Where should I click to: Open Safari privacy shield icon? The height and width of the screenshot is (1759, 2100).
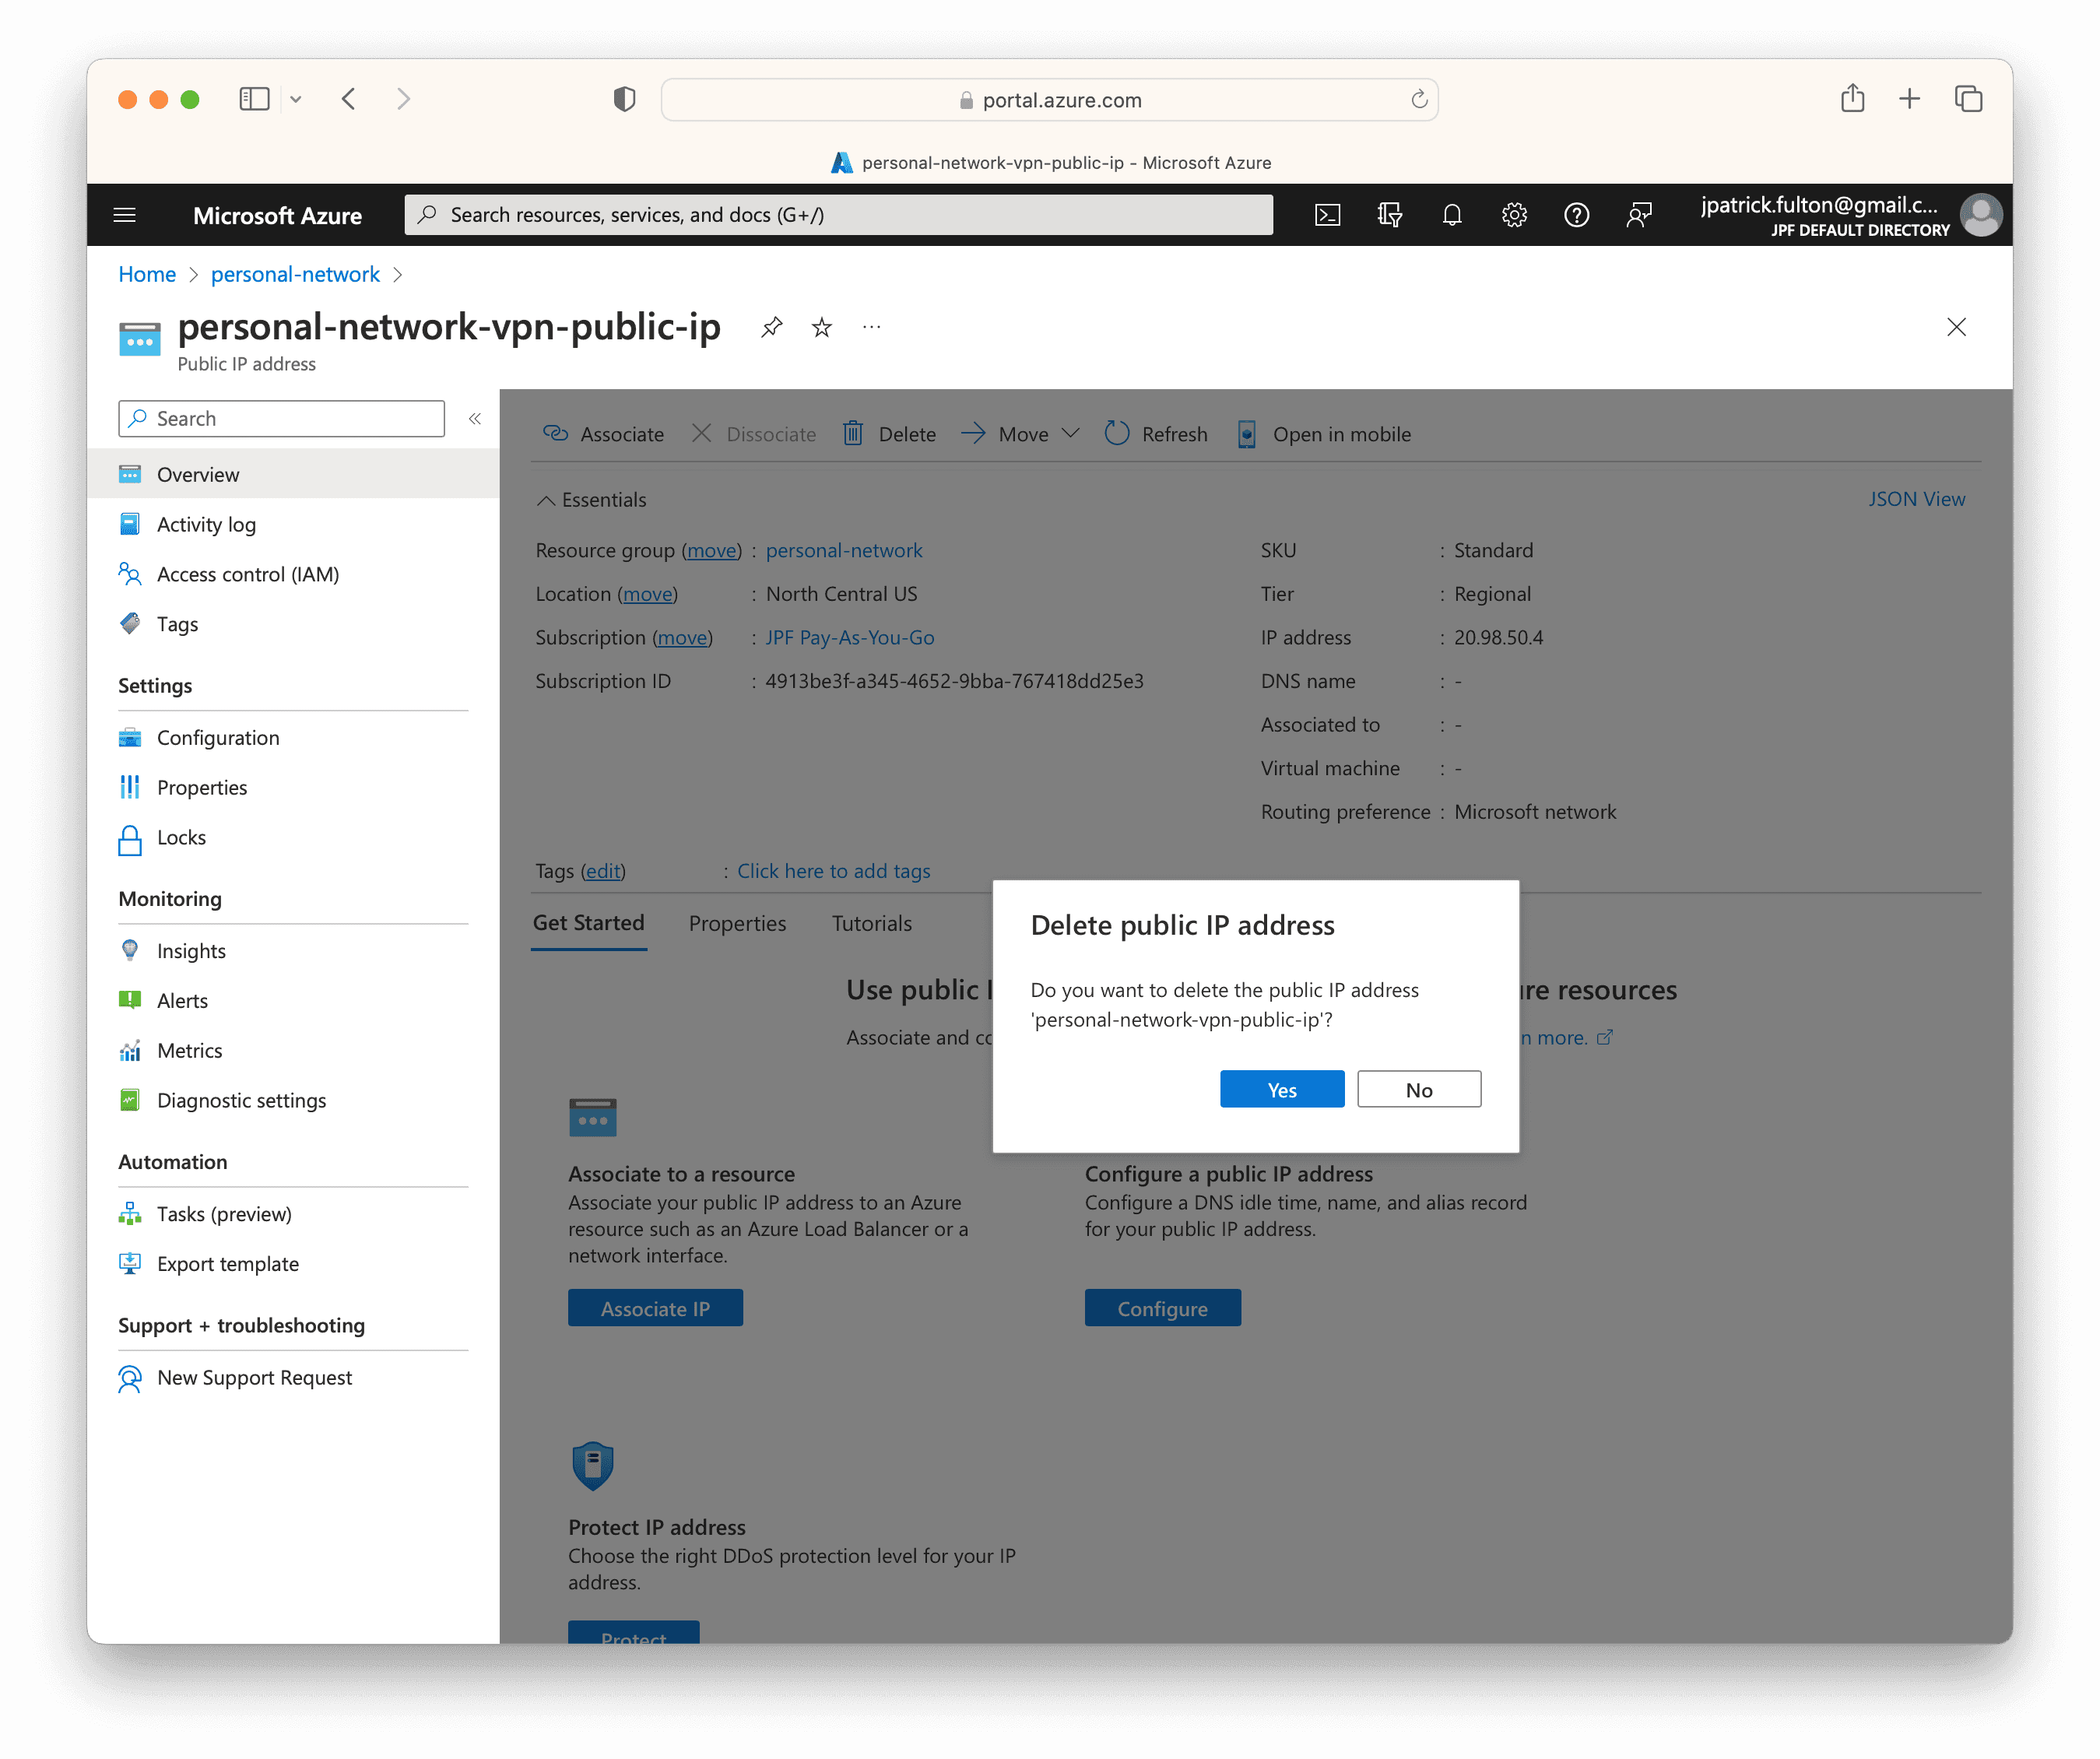coord(624,99)
